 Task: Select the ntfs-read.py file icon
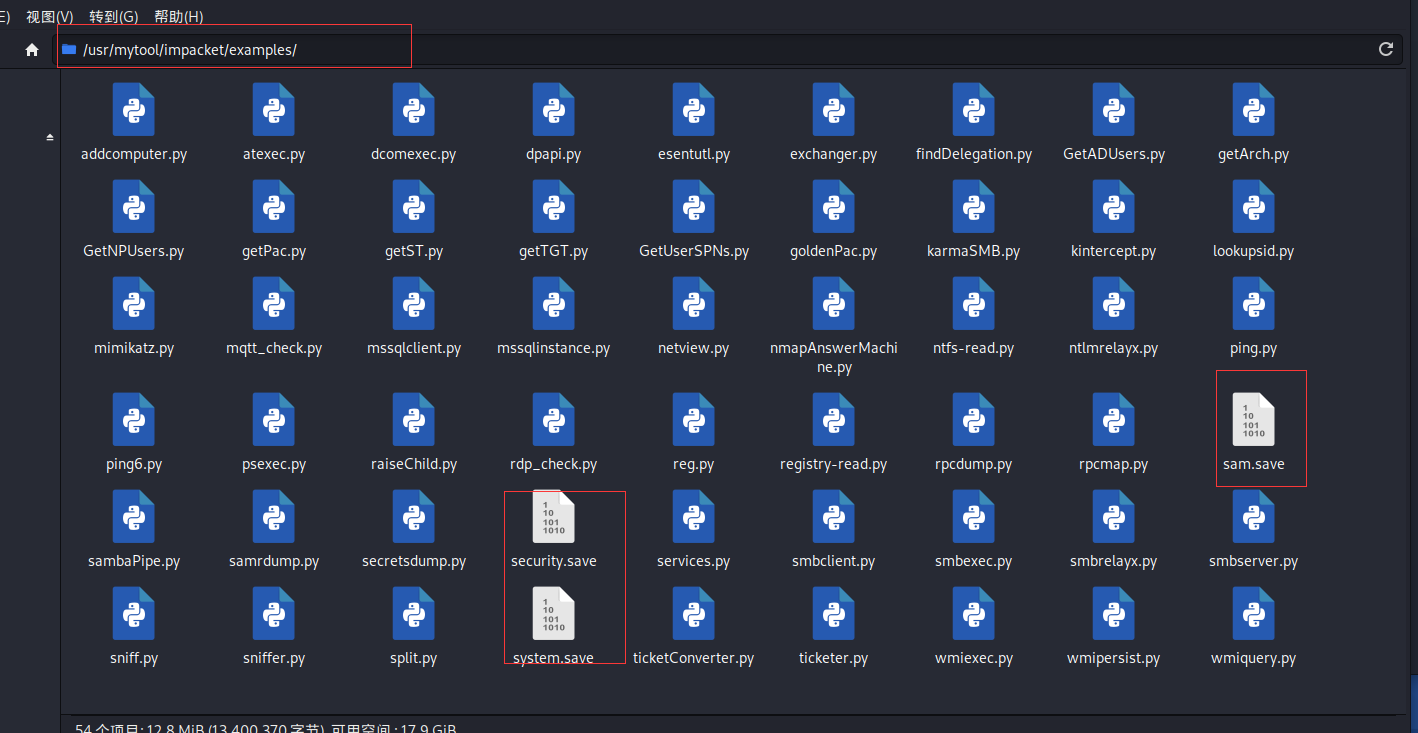(974, 304)
